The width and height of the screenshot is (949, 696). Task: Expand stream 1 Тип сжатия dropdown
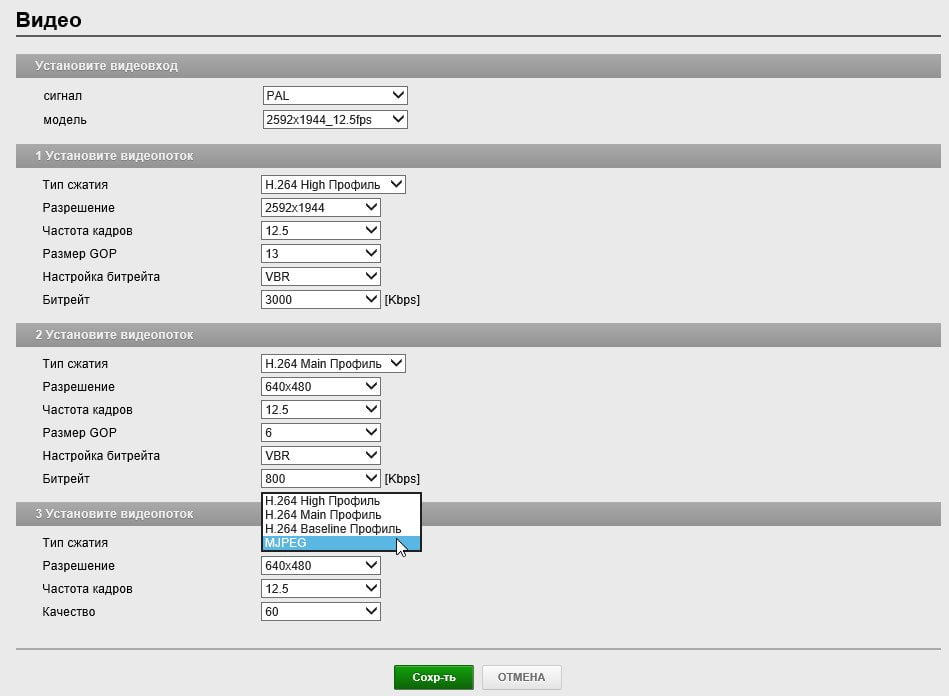click(x=333, y=185)
